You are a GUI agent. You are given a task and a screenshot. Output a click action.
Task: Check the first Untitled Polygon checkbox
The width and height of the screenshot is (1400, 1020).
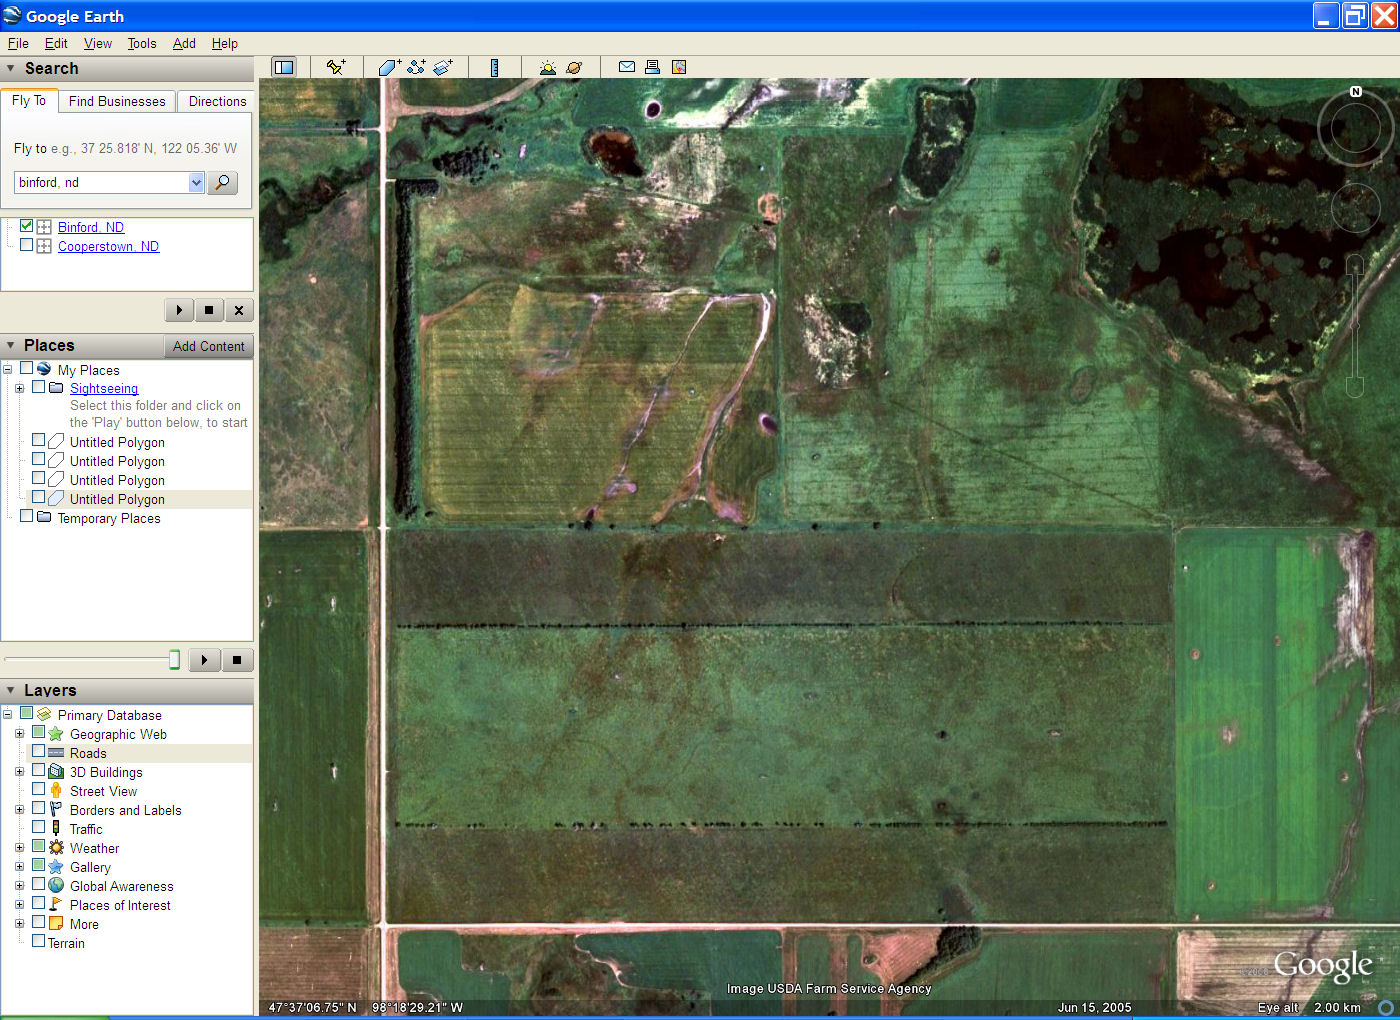tap(39, 441)
